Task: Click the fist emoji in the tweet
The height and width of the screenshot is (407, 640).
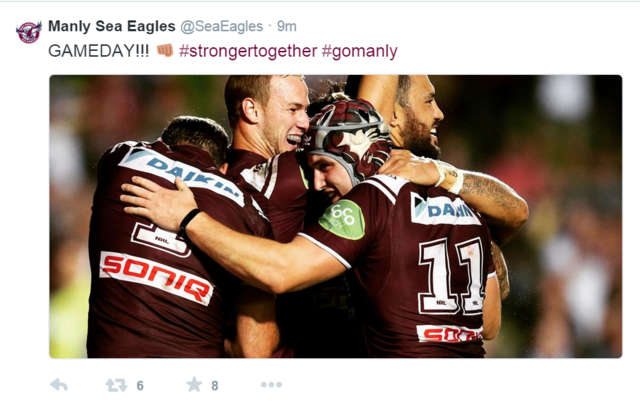Action: (x=165, y=51)
